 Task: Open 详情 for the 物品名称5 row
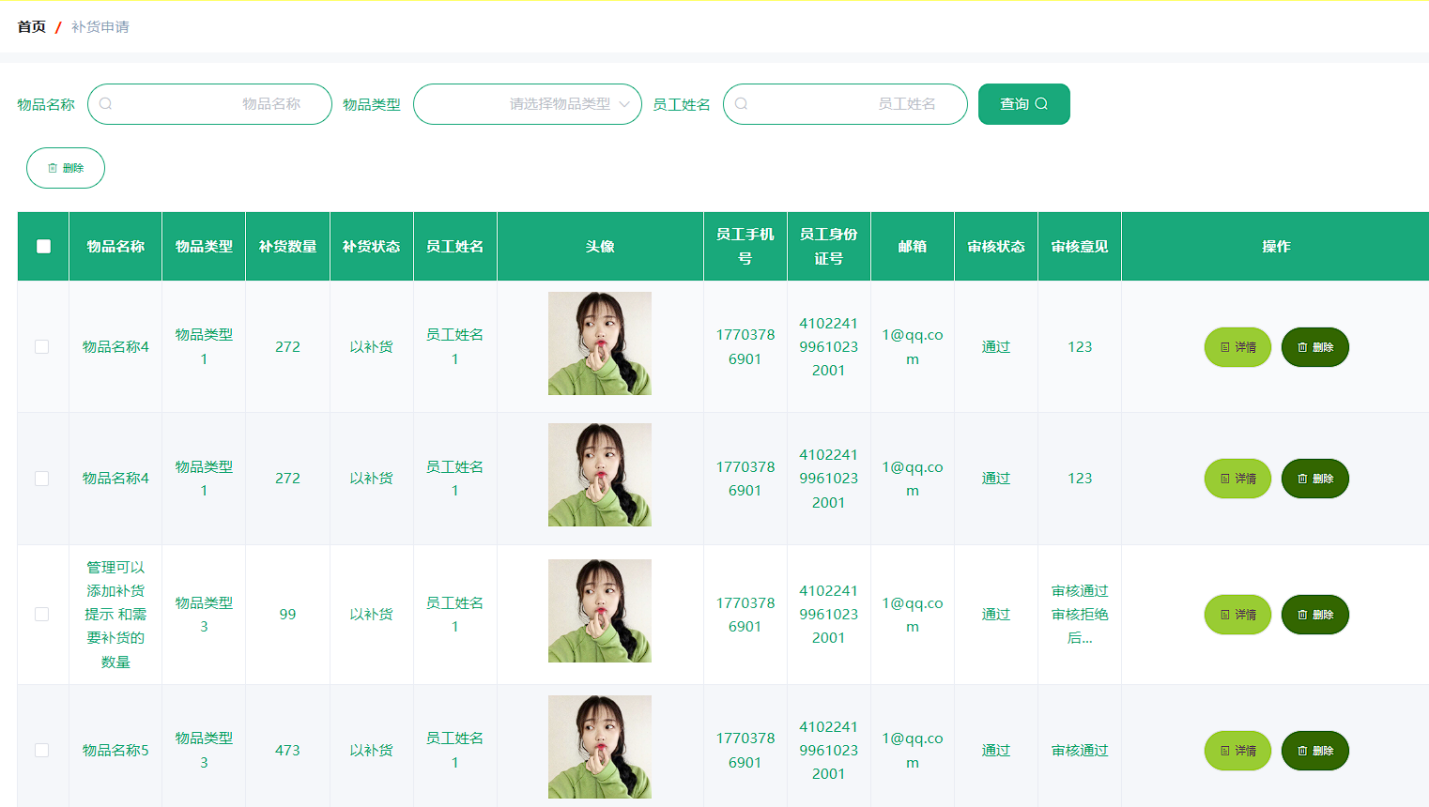click(x=1237, y=750)
